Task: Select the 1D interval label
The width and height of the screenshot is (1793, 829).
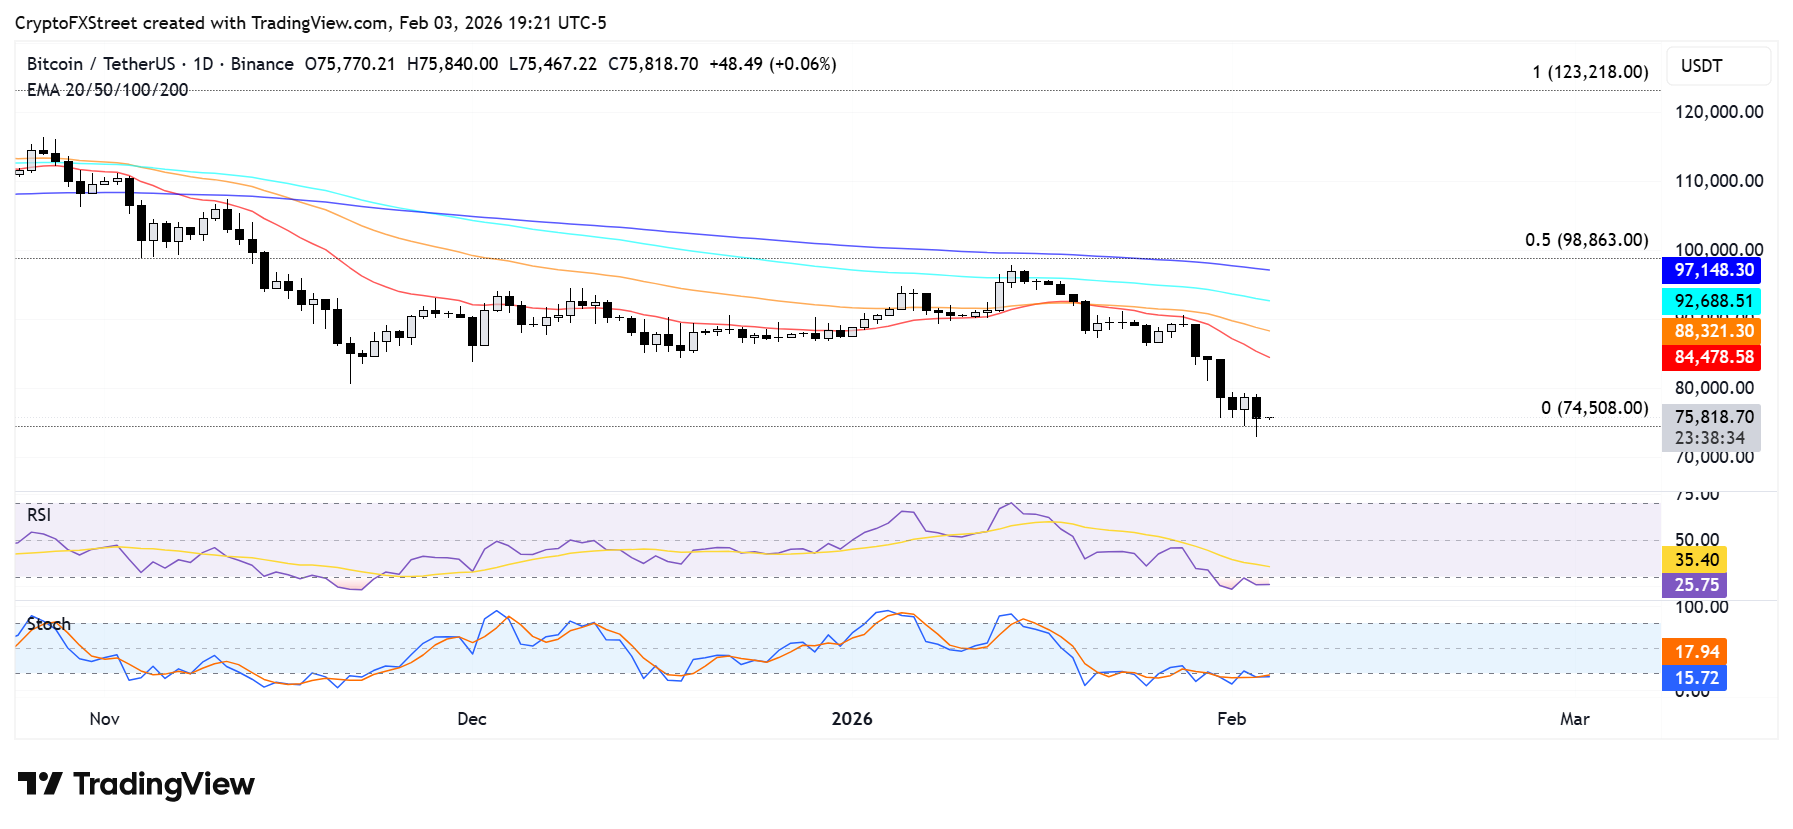Action: [203, 64]
